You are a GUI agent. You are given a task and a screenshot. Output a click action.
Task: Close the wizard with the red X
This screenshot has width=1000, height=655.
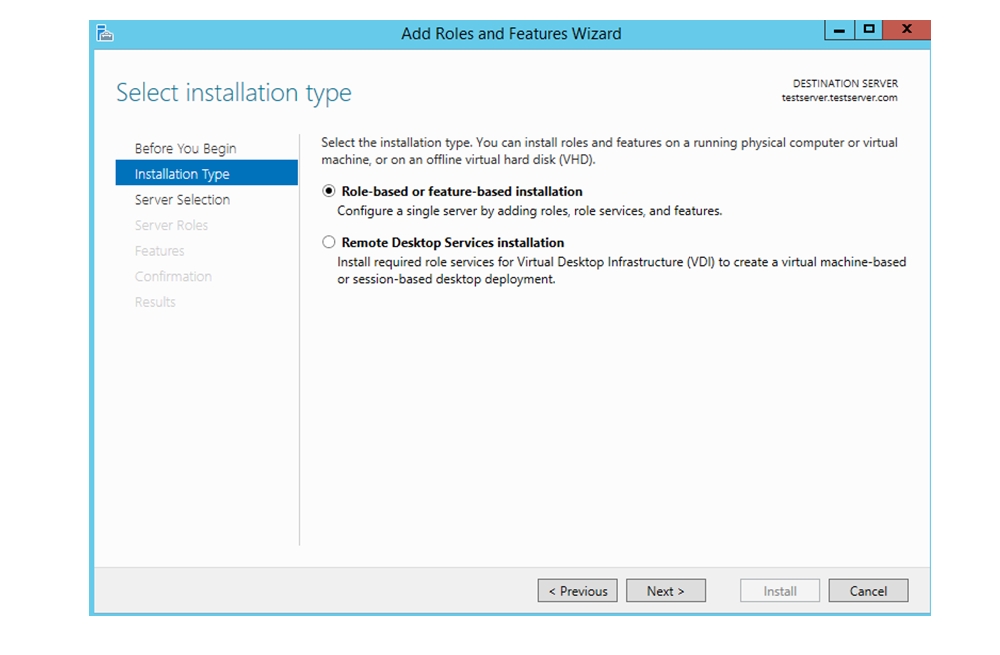[906, 30]
